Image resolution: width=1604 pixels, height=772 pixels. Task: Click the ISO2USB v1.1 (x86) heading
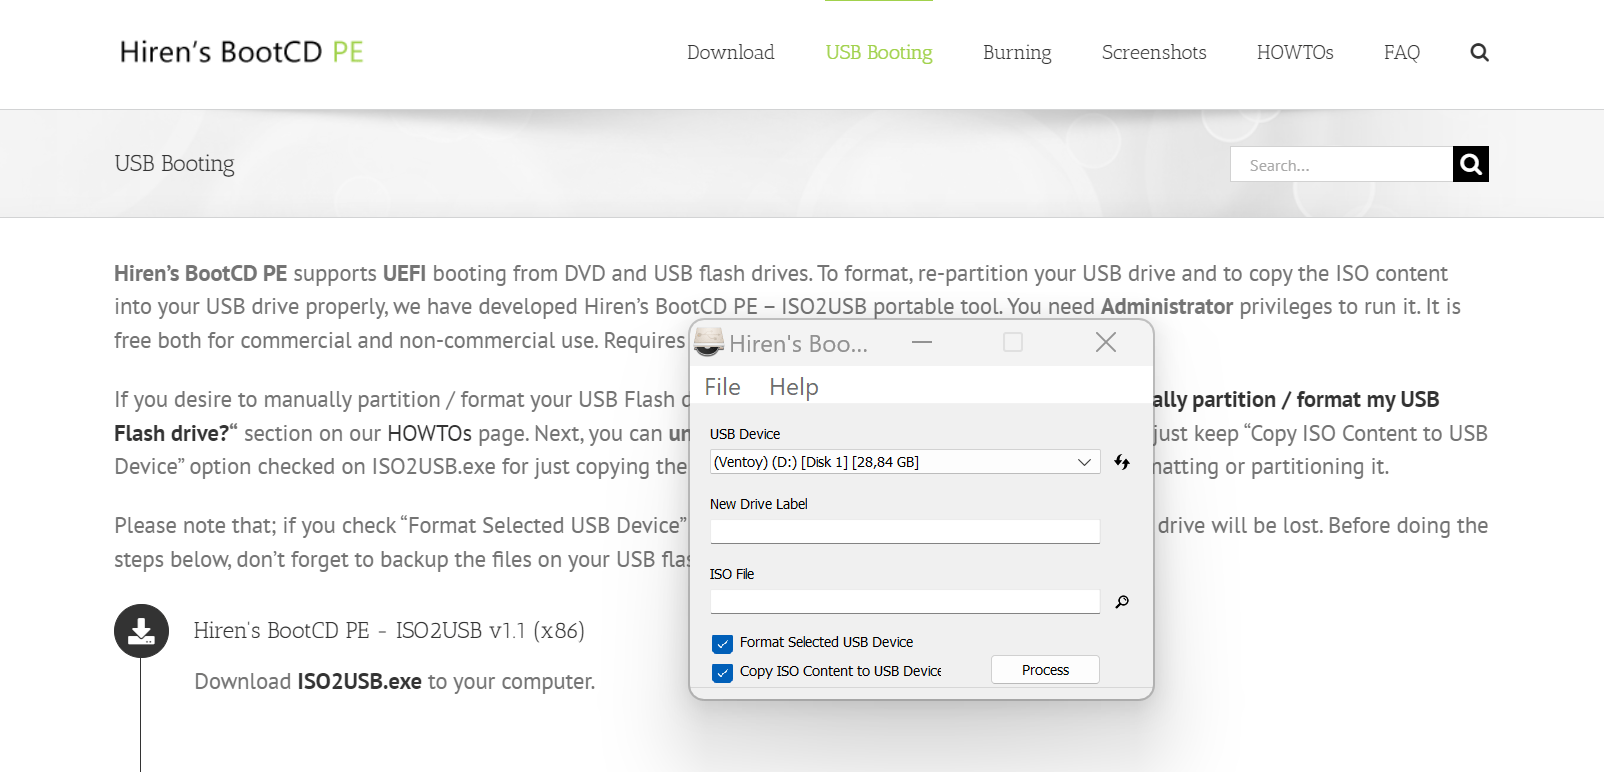(x=389, y=631)
